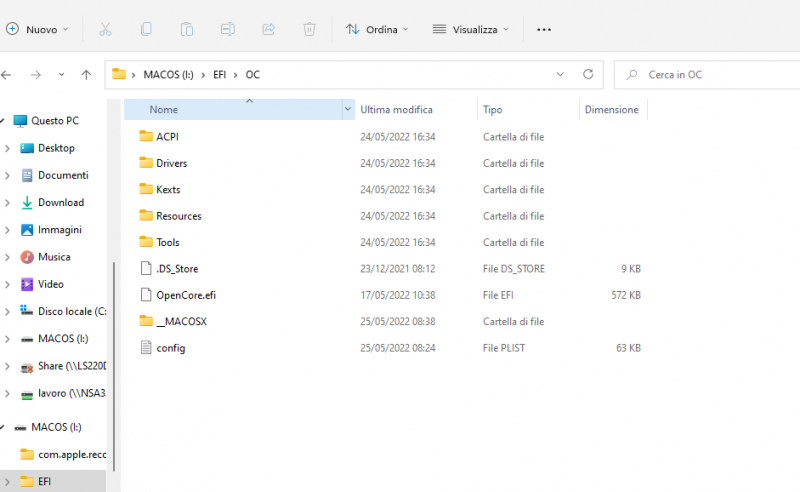Select the config plist file icon

[x=146, y=348]
